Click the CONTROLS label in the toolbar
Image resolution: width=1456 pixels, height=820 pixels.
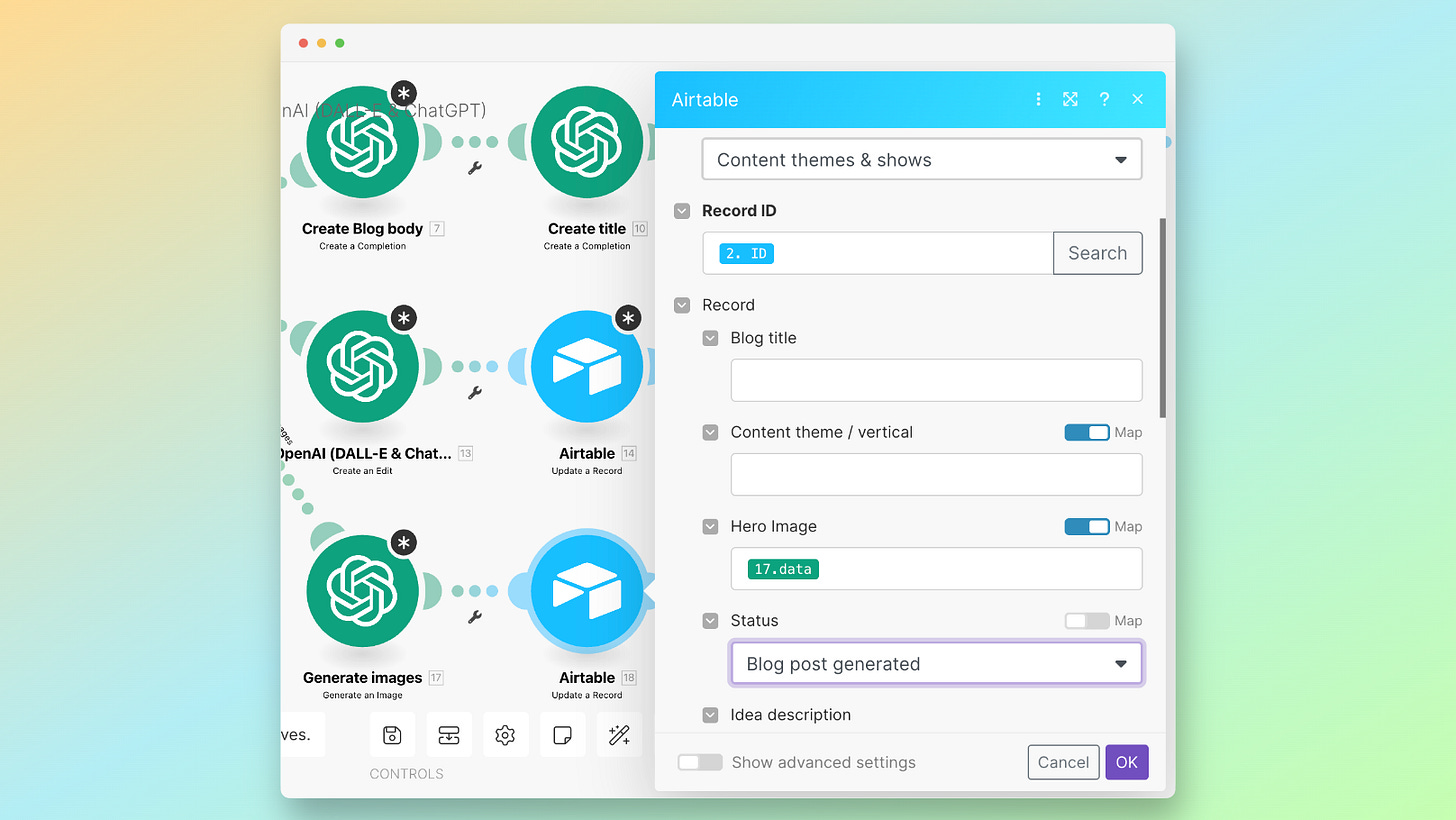point(407,774)
